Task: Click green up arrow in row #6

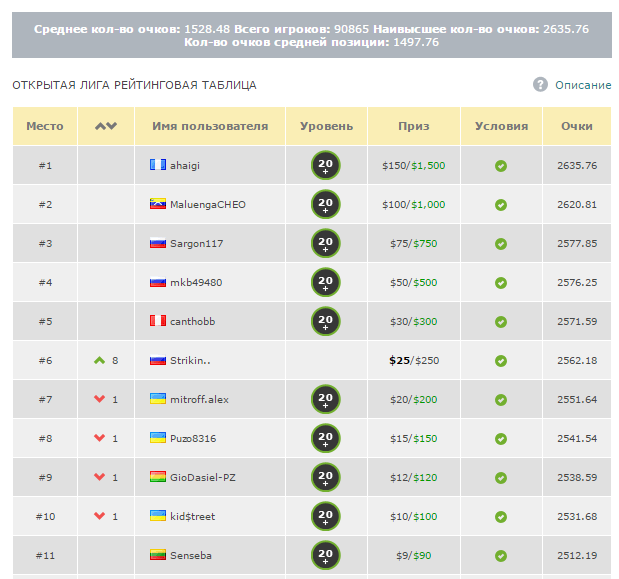Action: tap(98, 360)
